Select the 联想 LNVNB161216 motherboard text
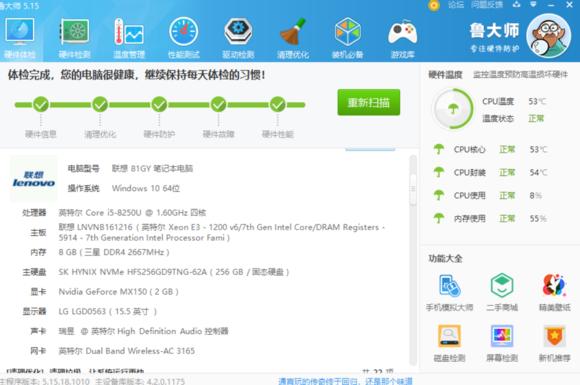The height and width of the screenshot is (385, 580). click(x=222, y=232)
